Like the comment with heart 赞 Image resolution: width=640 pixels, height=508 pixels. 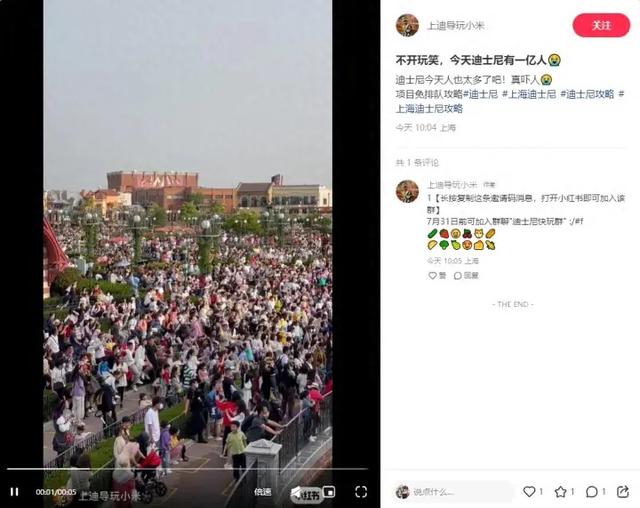pyautogui.click(x=437, y=276)
